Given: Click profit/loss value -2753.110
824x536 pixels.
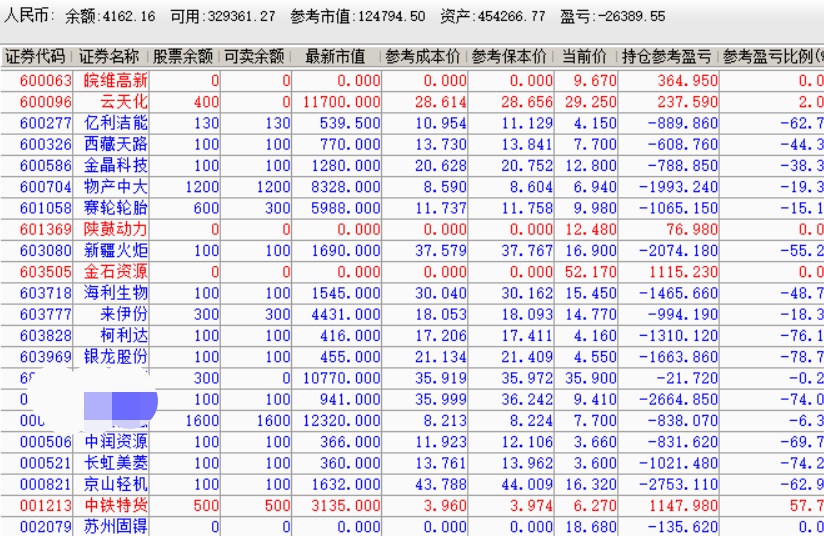Looking at the screenshot, I should tap(678, 484).
